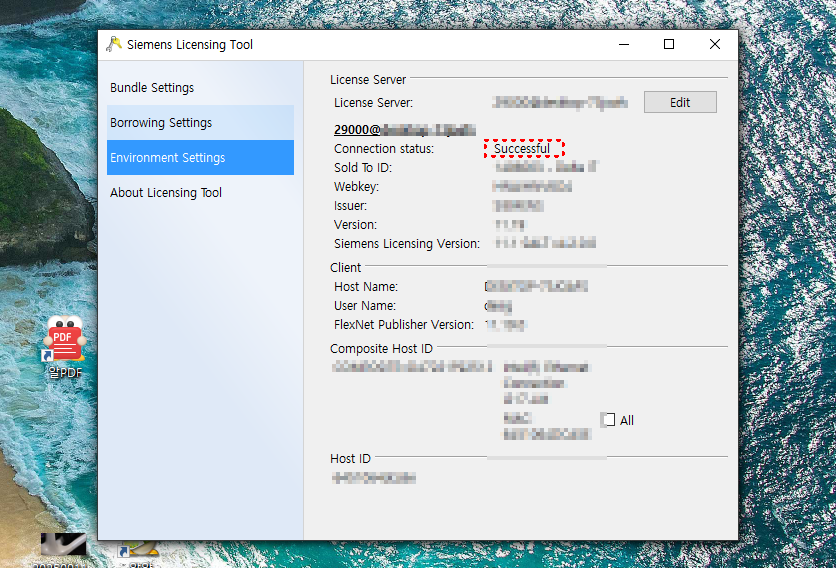This screenshot has height=568, width=836.
Task: Select Borrowing Settings in the sidebar
Action: point(200,123)
